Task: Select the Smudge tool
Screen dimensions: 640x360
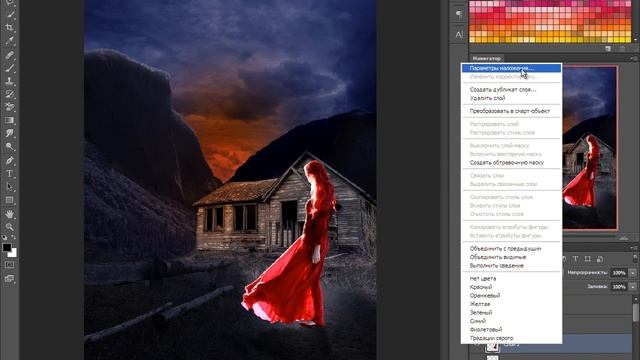Action: tap(10, 133)
